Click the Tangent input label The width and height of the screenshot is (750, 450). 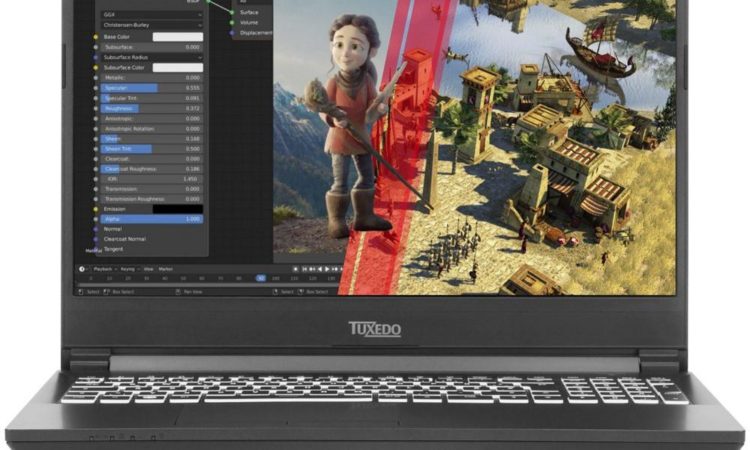click(x=113, y=249)
